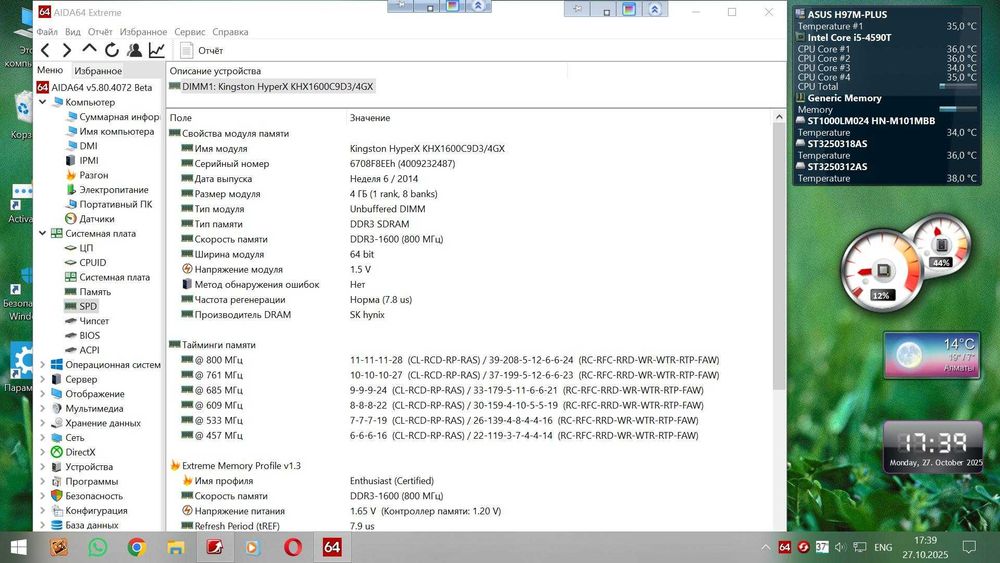
Task: Go up one level with the up arrow icon
Action: pyautogui.click(x=89, y=49)
